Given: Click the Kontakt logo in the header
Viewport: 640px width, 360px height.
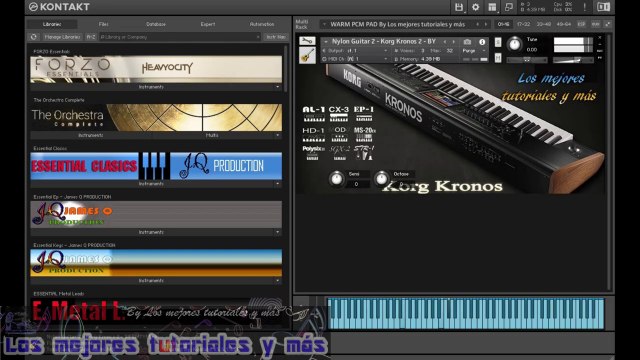Looking at the screenshot, I should point(59,7).
